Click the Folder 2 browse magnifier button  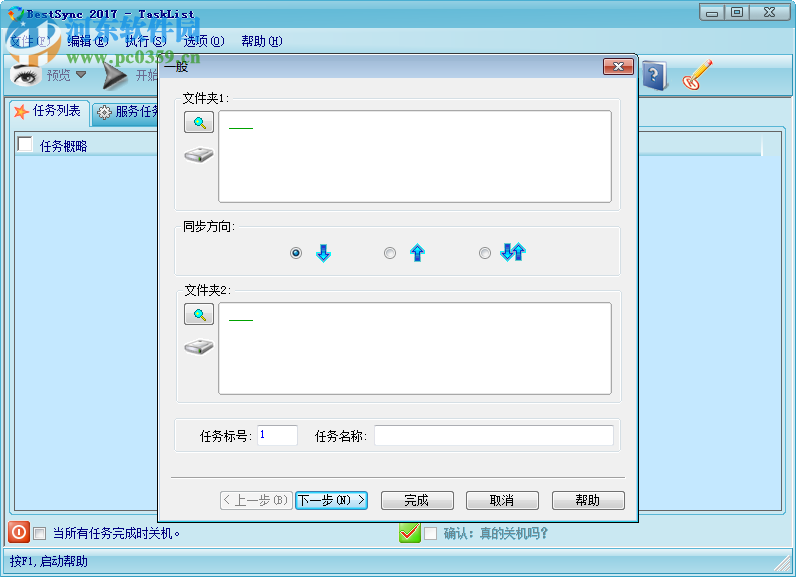point(199,315)
